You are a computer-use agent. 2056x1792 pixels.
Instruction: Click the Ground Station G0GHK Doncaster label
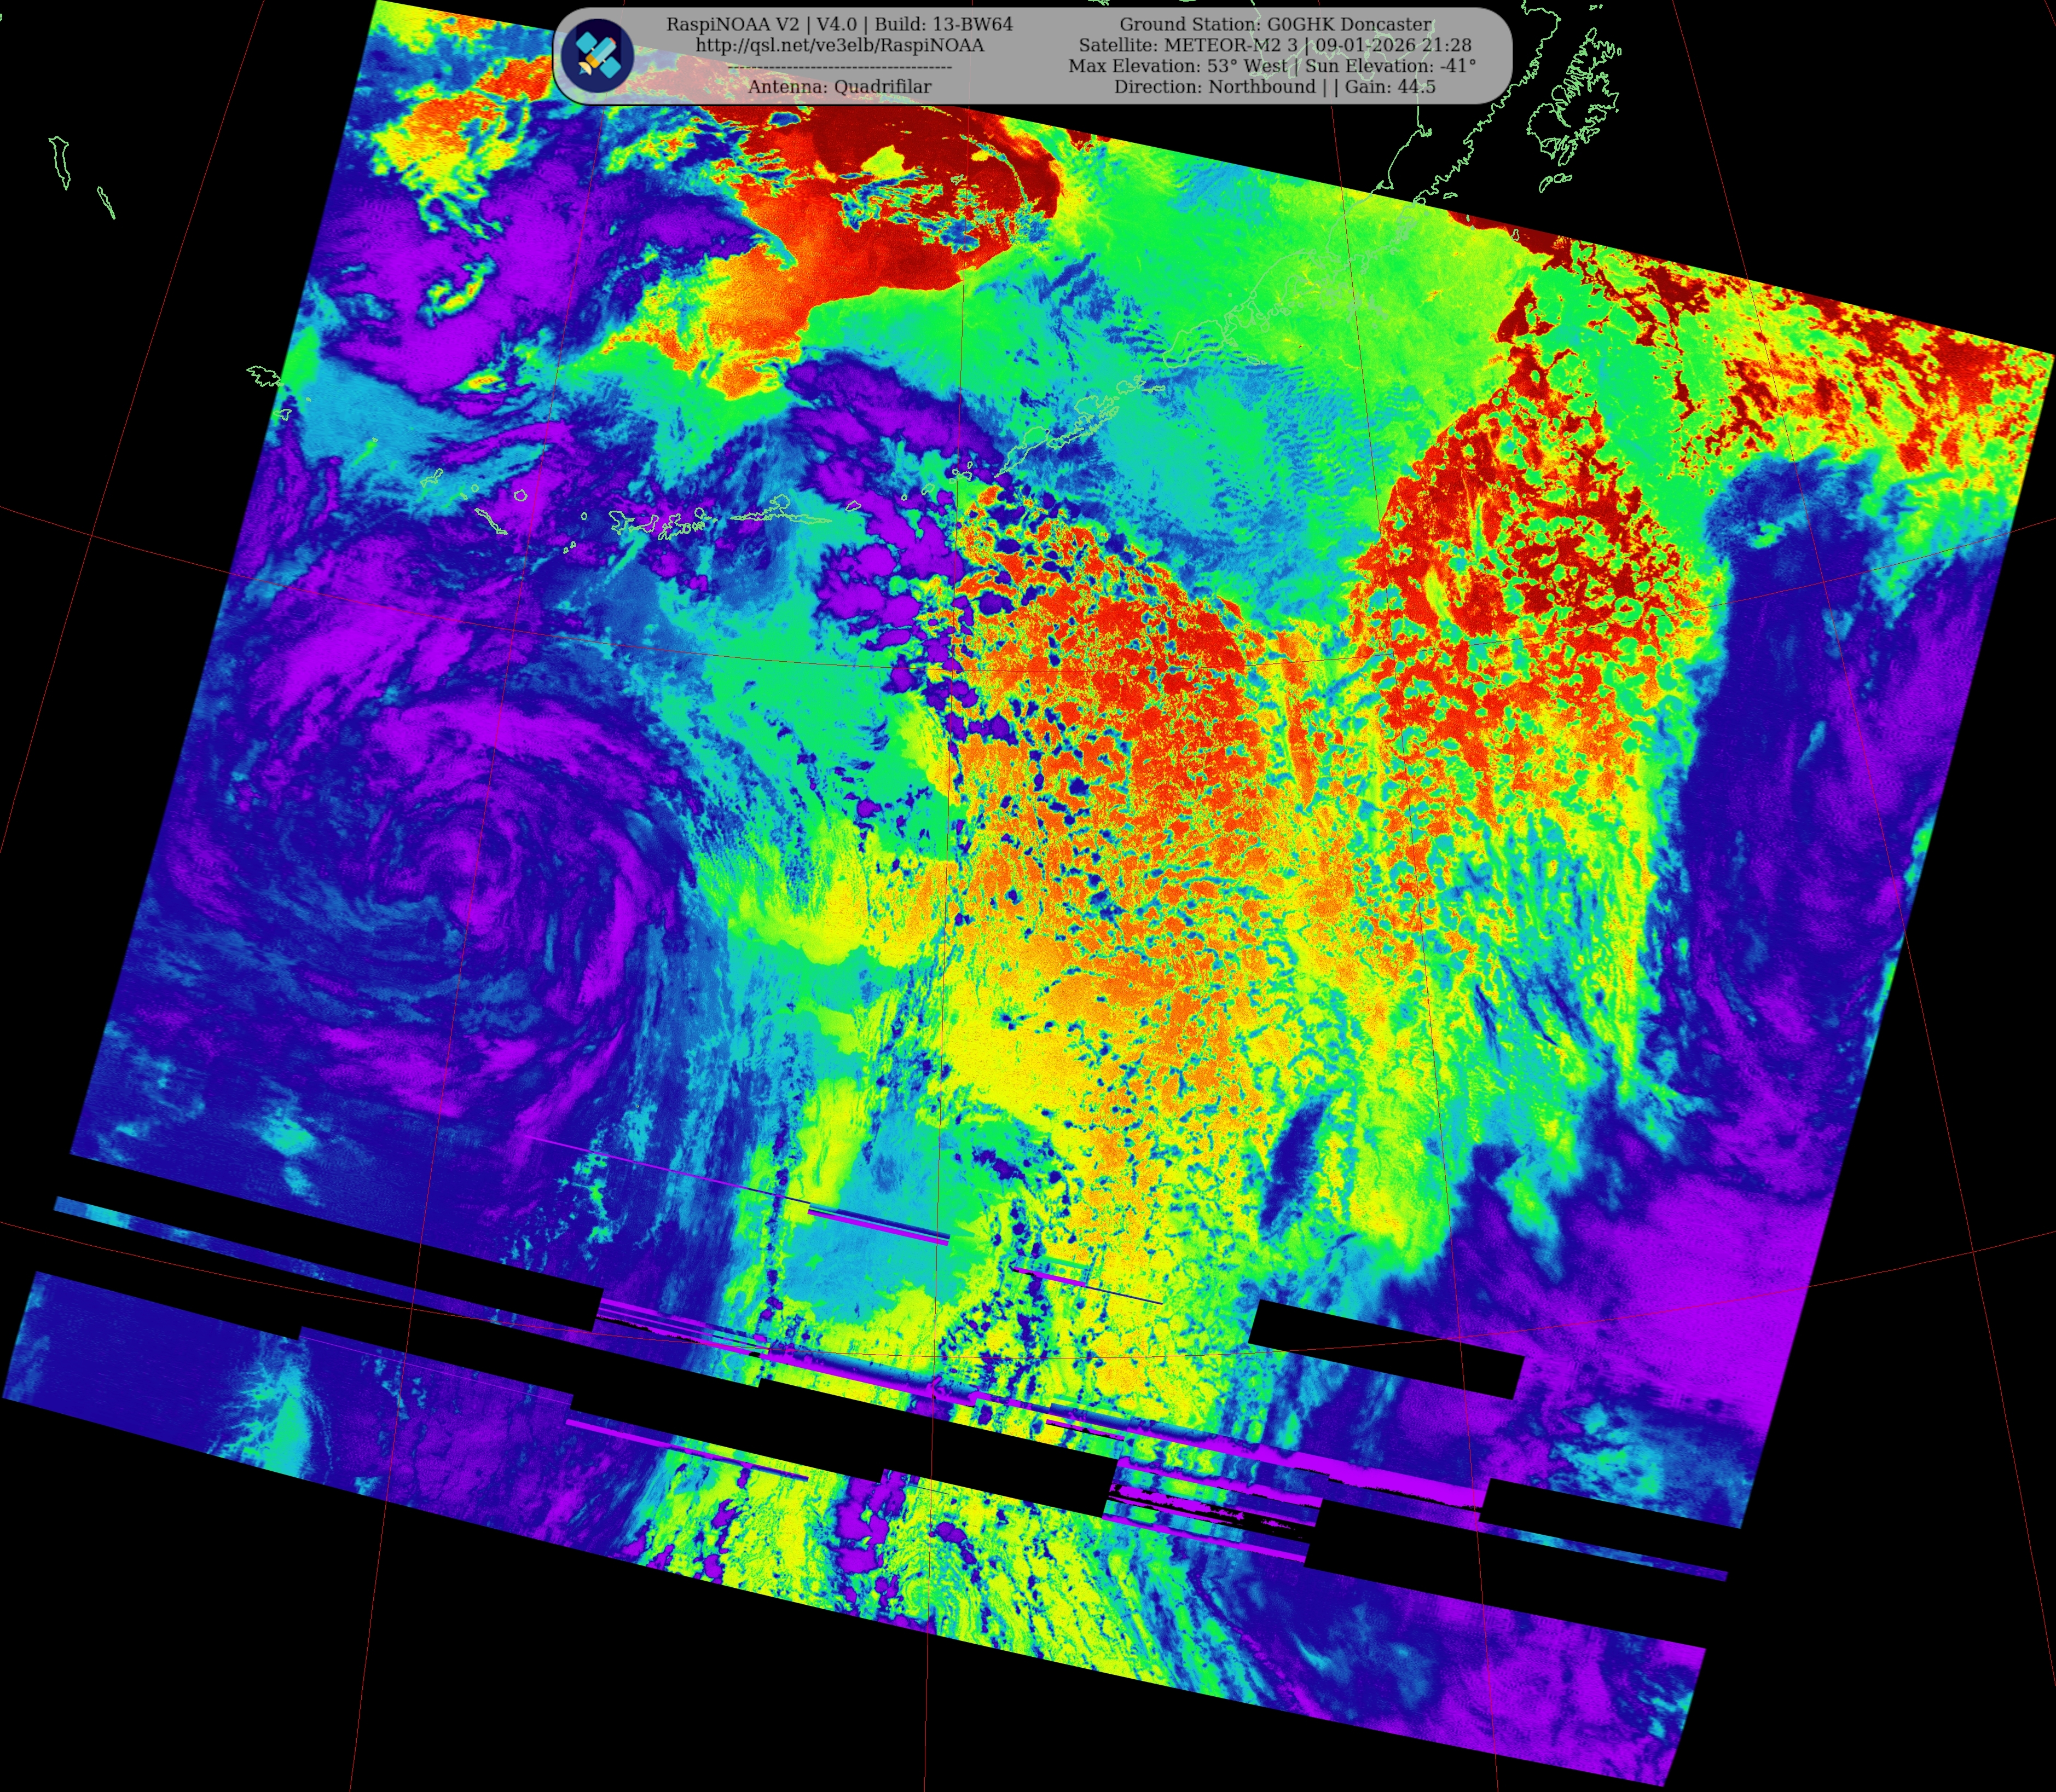pyautogui.click(x=1275, y=24)
